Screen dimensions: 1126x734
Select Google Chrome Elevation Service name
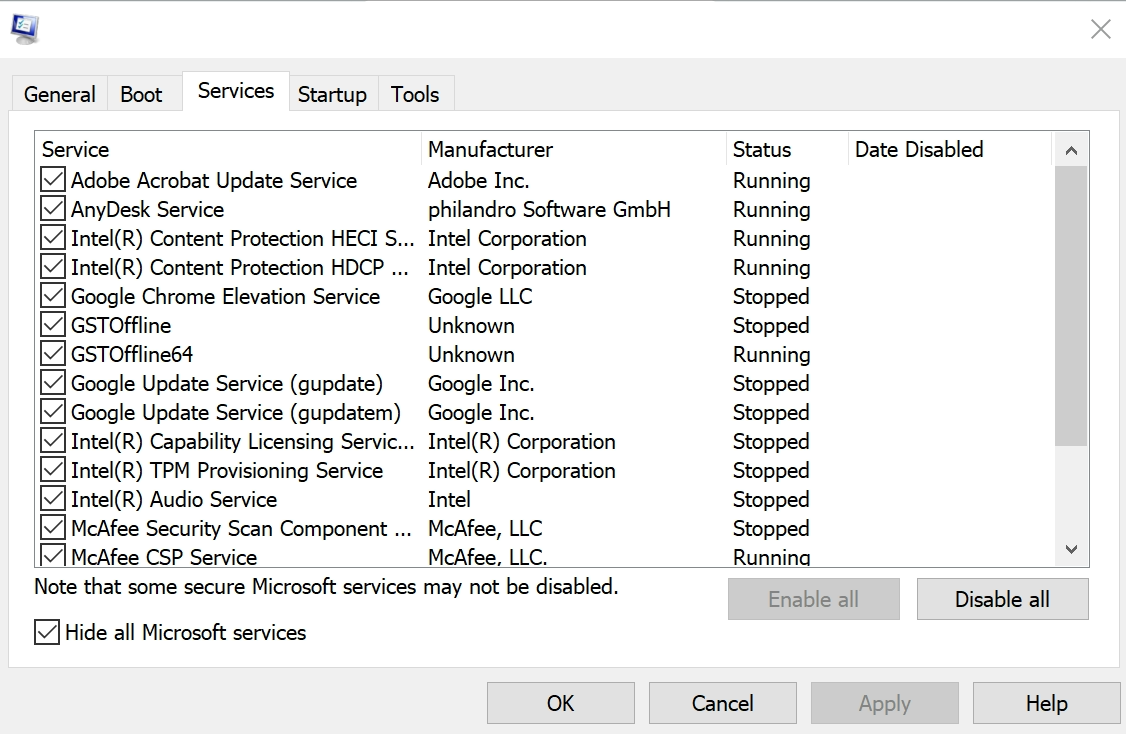click(x=225, y=296)
